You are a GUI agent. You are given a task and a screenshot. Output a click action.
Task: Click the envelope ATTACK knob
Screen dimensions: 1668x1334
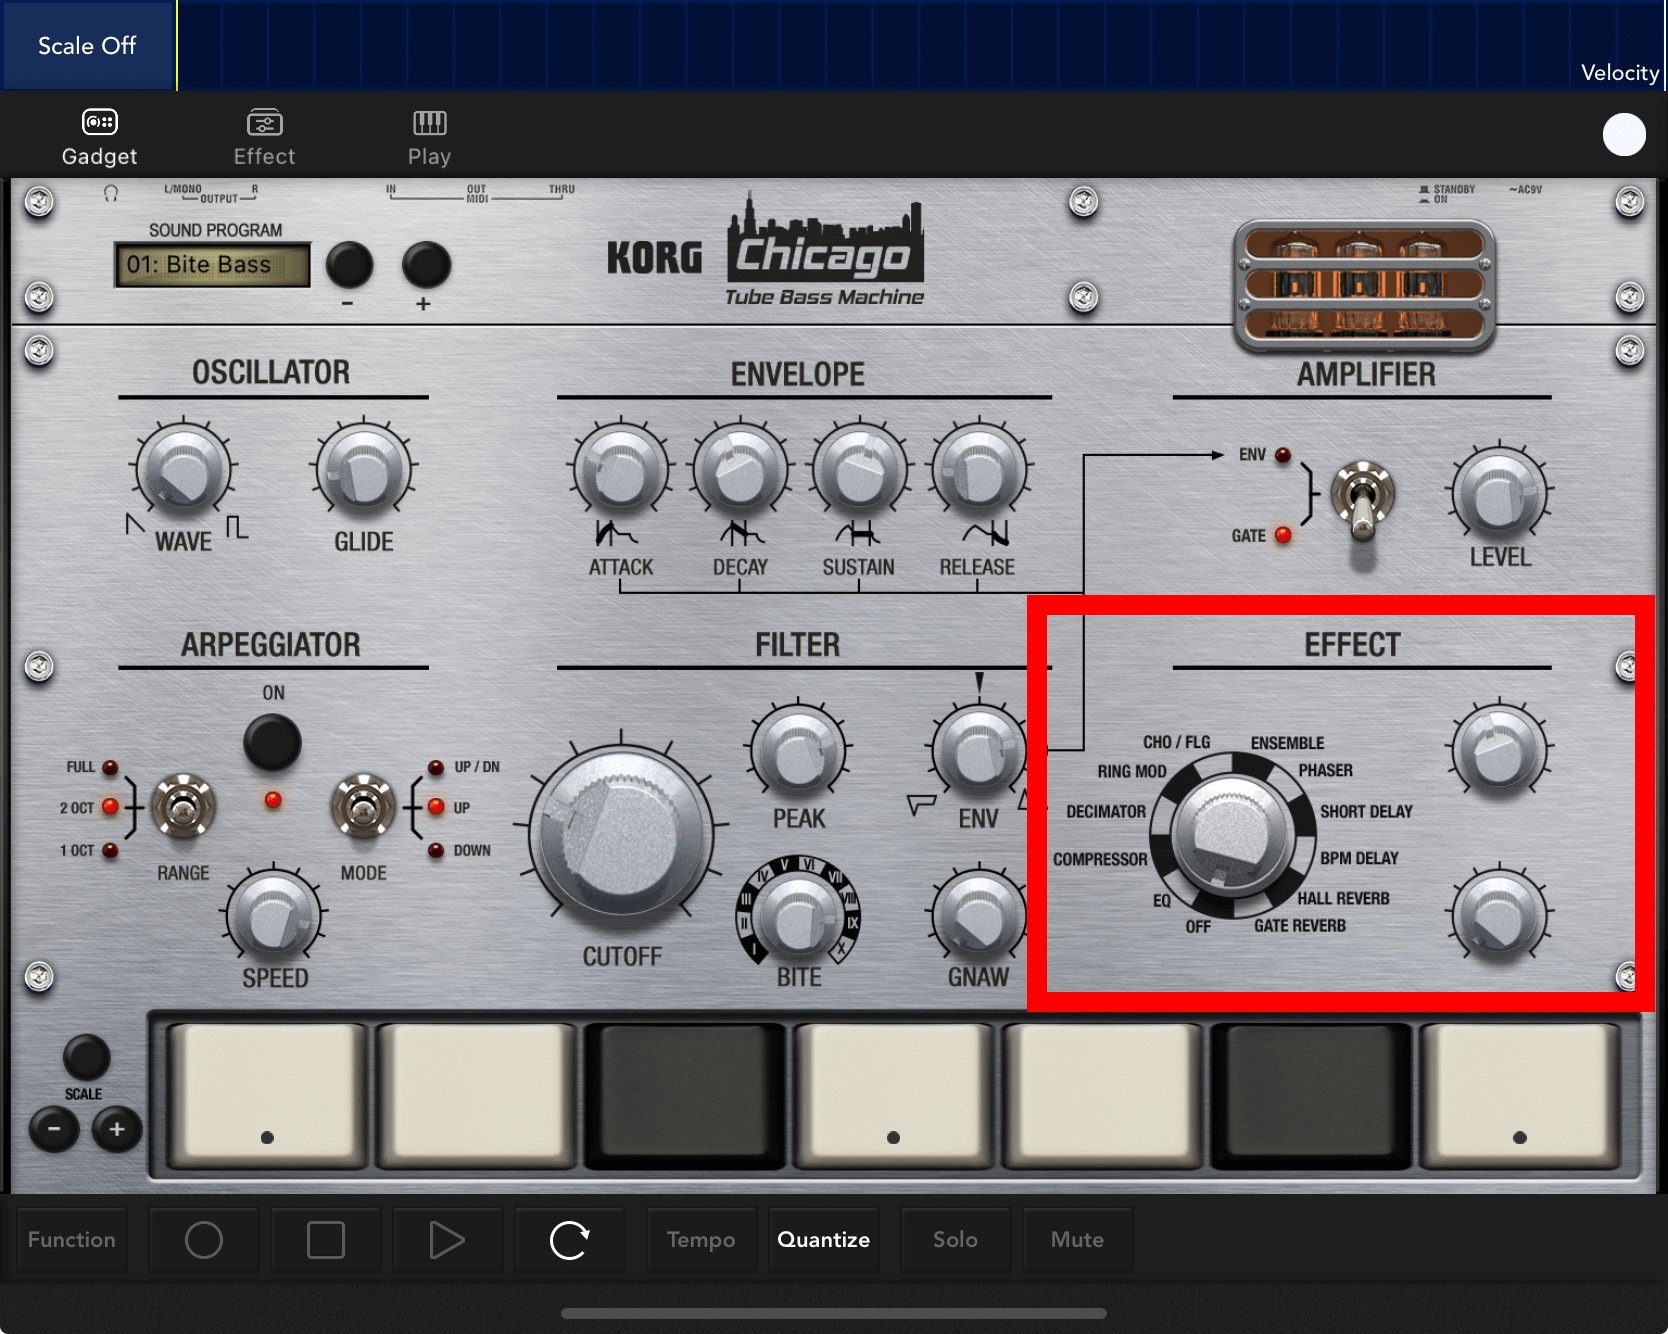coord(621,471)
